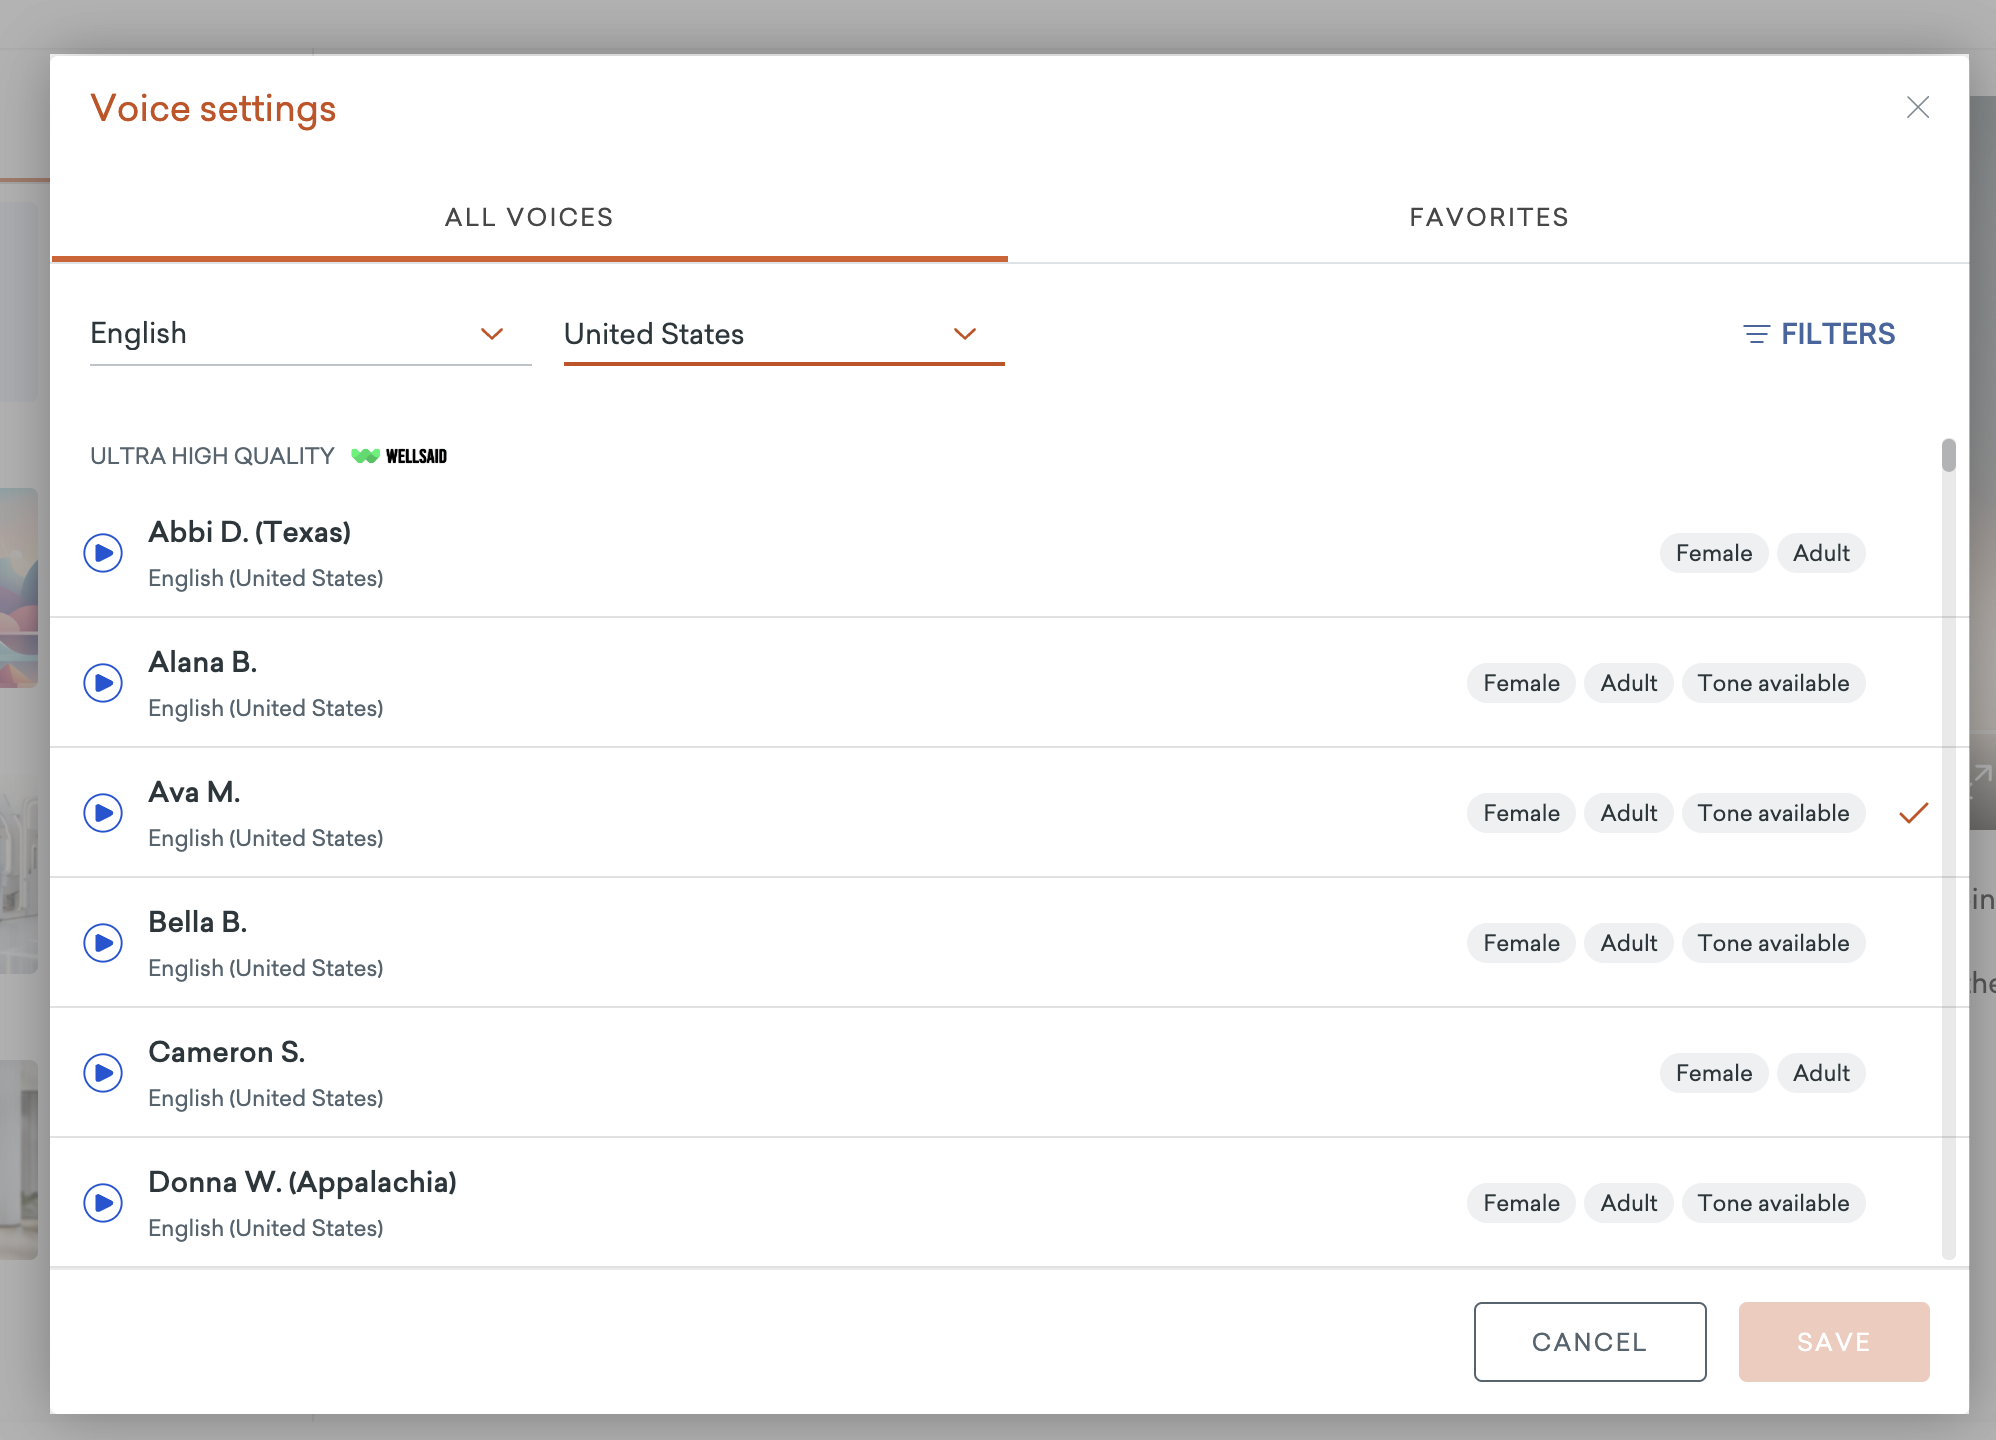Open the FILTERS panel
Viewport: 1996px width, 1440px height.
click(x=1819, y=334)
